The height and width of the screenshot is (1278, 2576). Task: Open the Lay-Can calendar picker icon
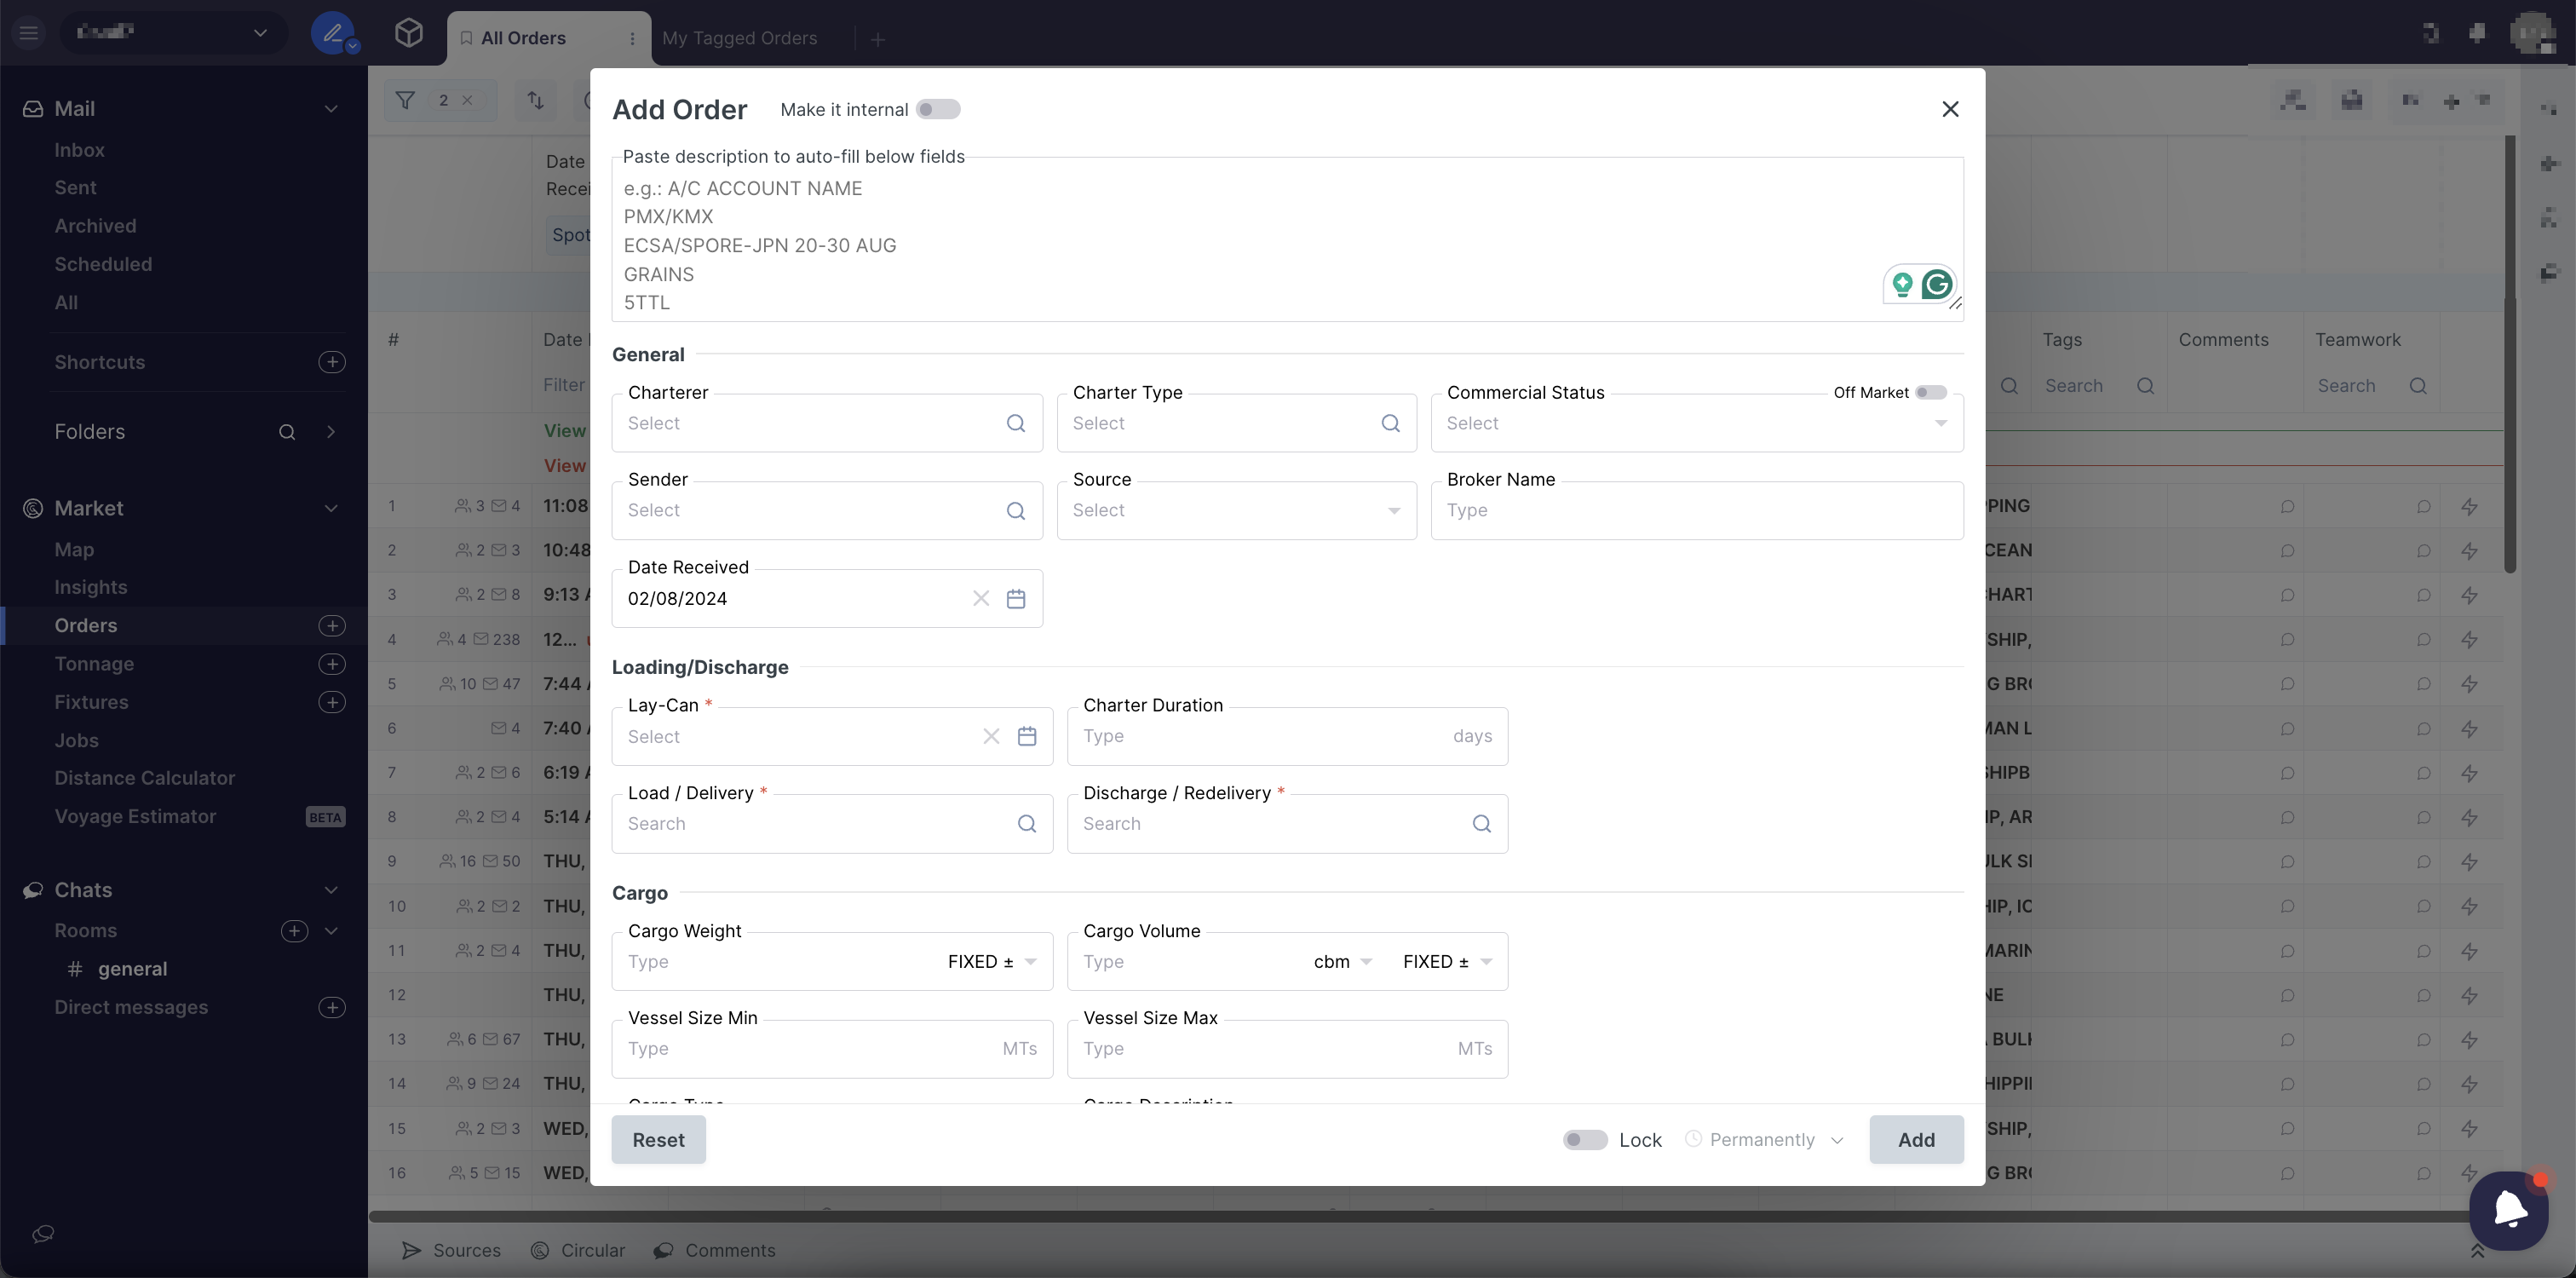(x=1026, y=737)
